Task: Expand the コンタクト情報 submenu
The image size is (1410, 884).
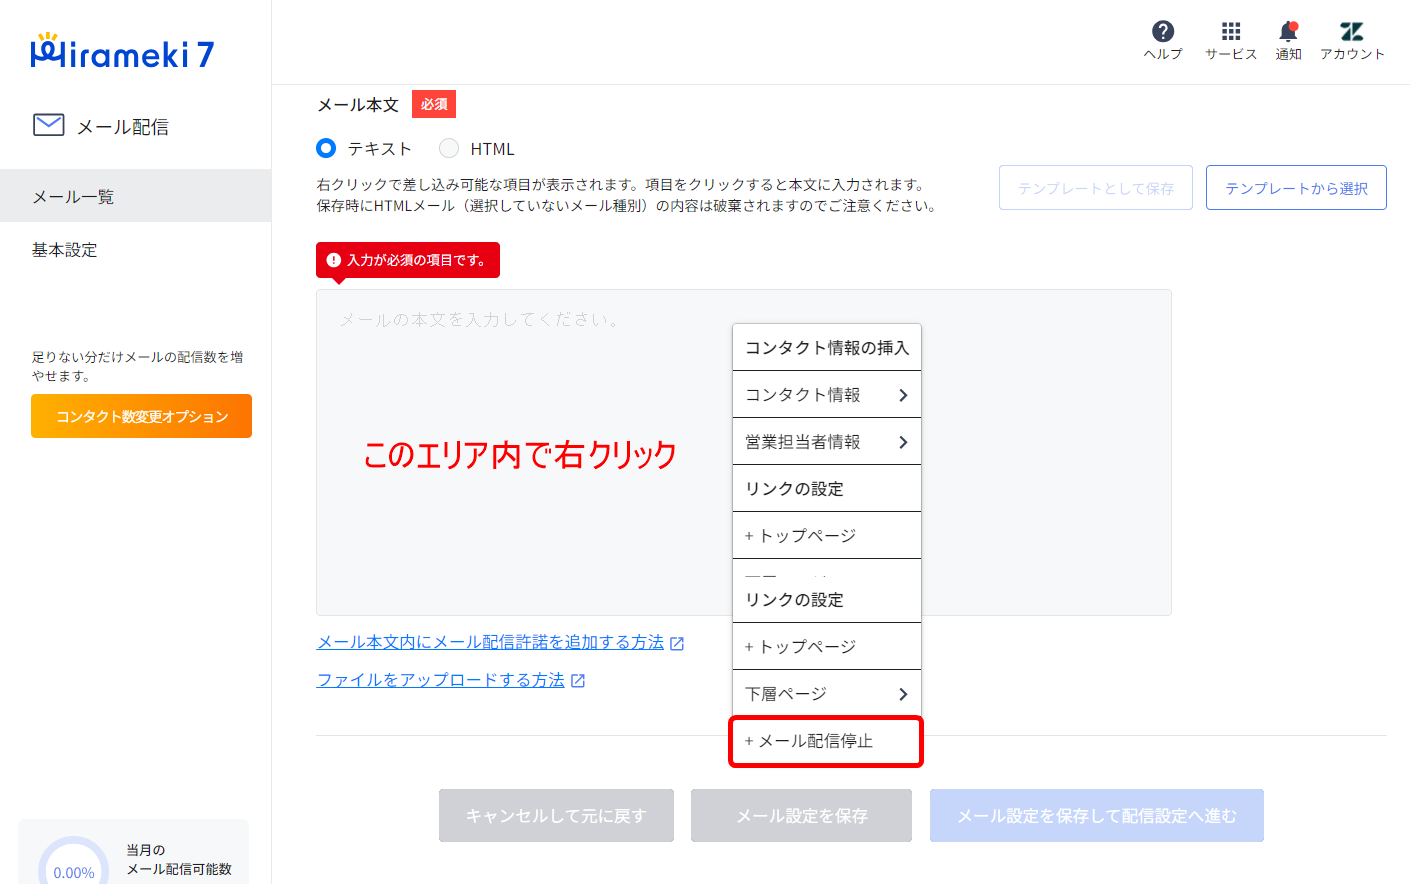Action: click(826, 395)
